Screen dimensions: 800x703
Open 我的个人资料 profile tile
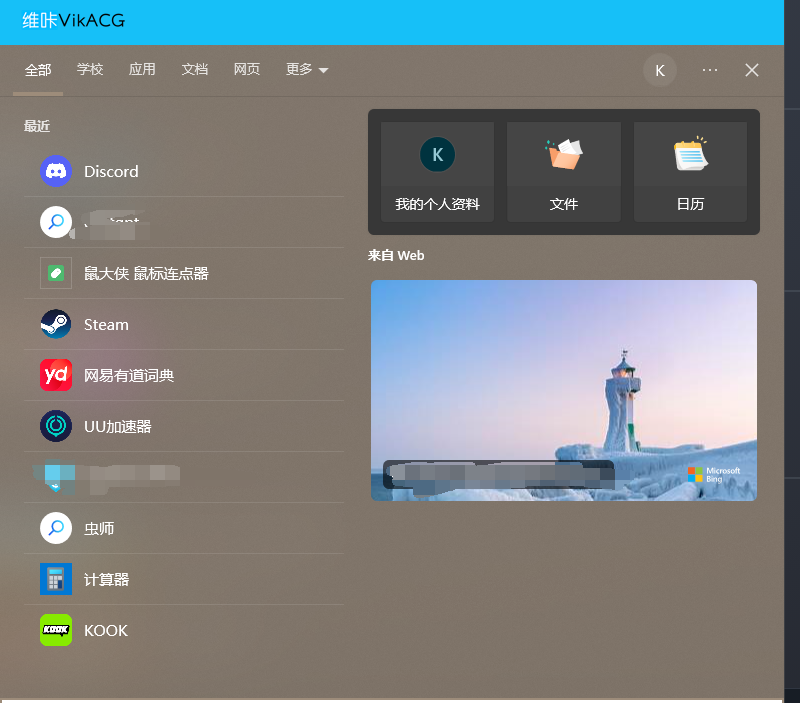click(x=437, y=172)
